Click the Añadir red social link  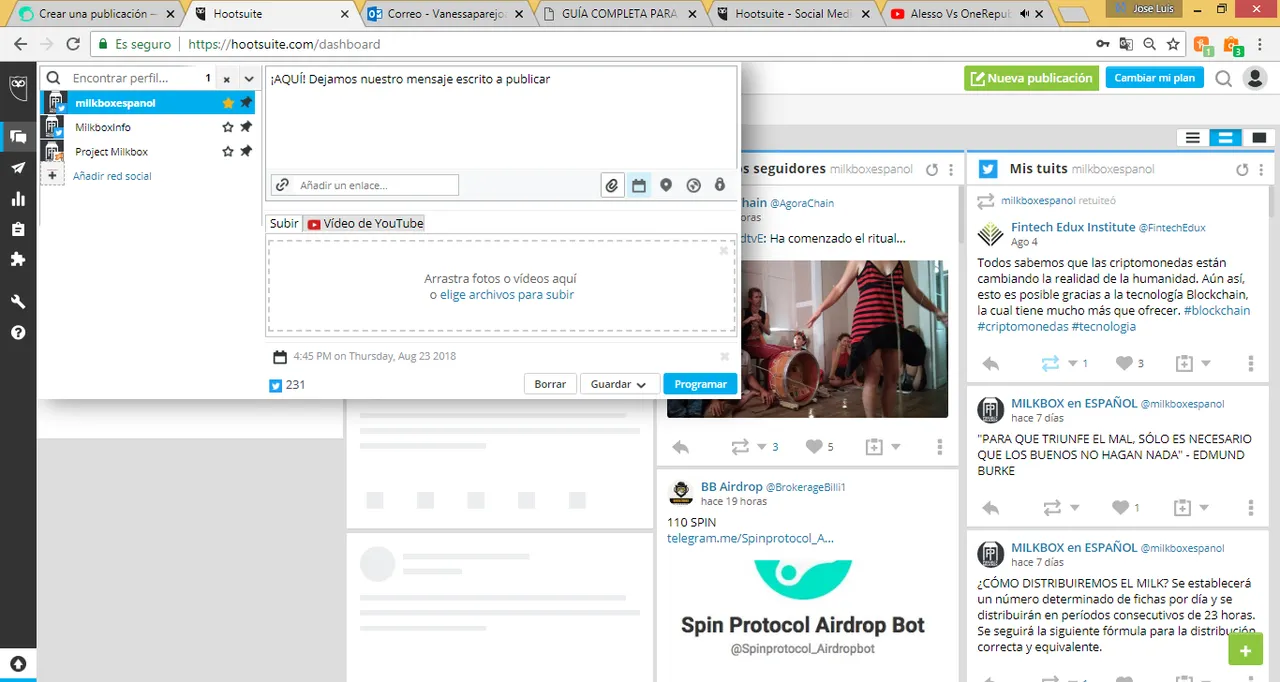112,176
